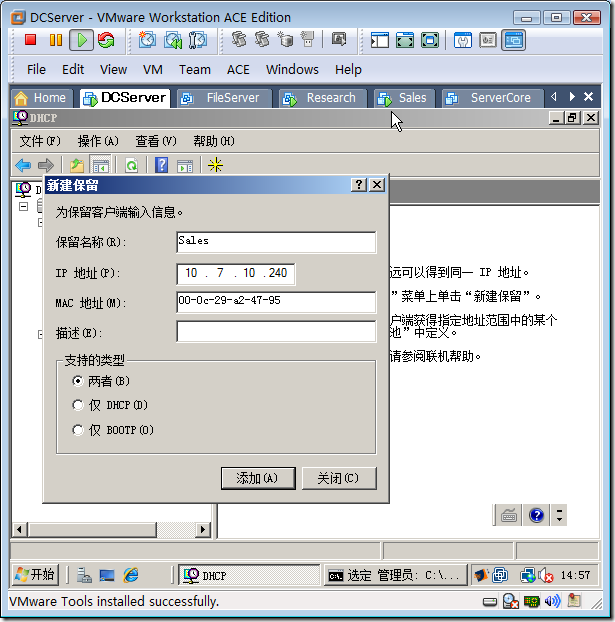Click the show desktop quick launch icon

coord(107,575)
